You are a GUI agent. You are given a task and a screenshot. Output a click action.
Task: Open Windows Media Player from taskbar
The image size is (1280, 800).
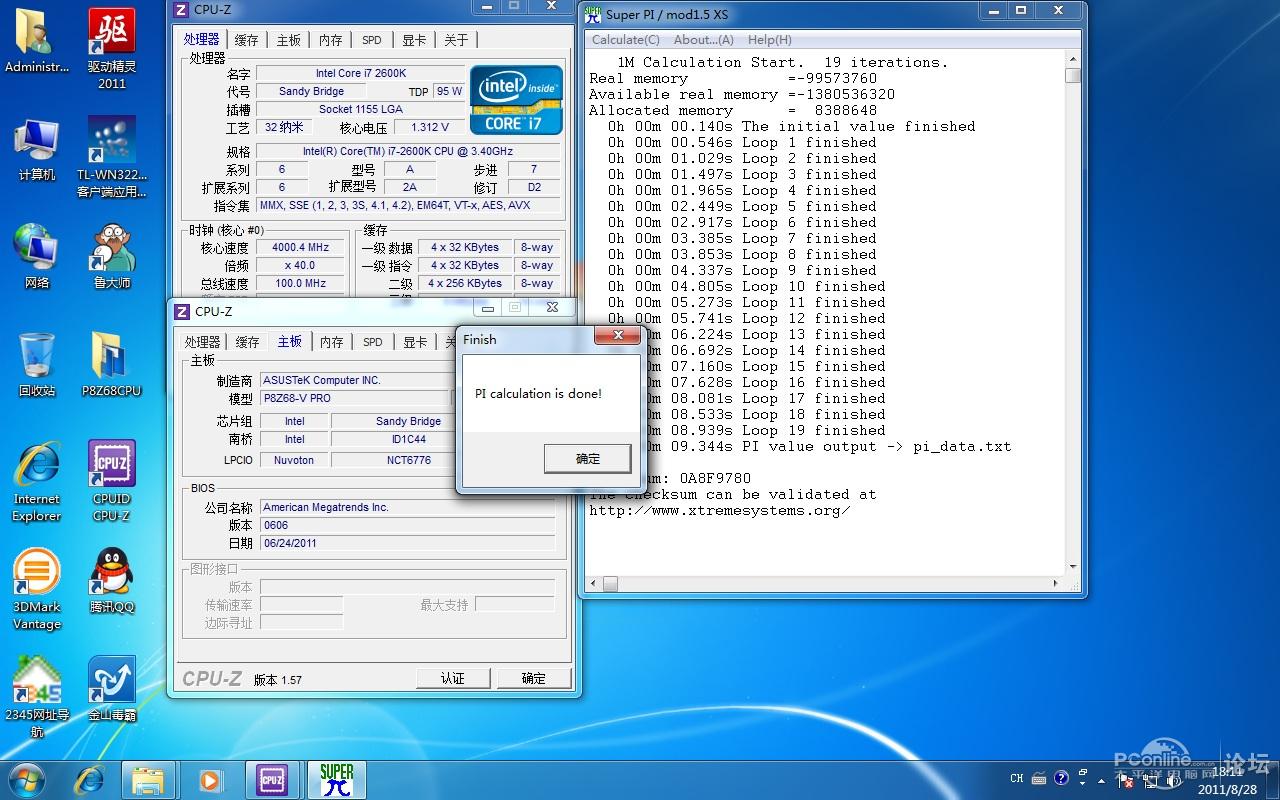(211, 780)
